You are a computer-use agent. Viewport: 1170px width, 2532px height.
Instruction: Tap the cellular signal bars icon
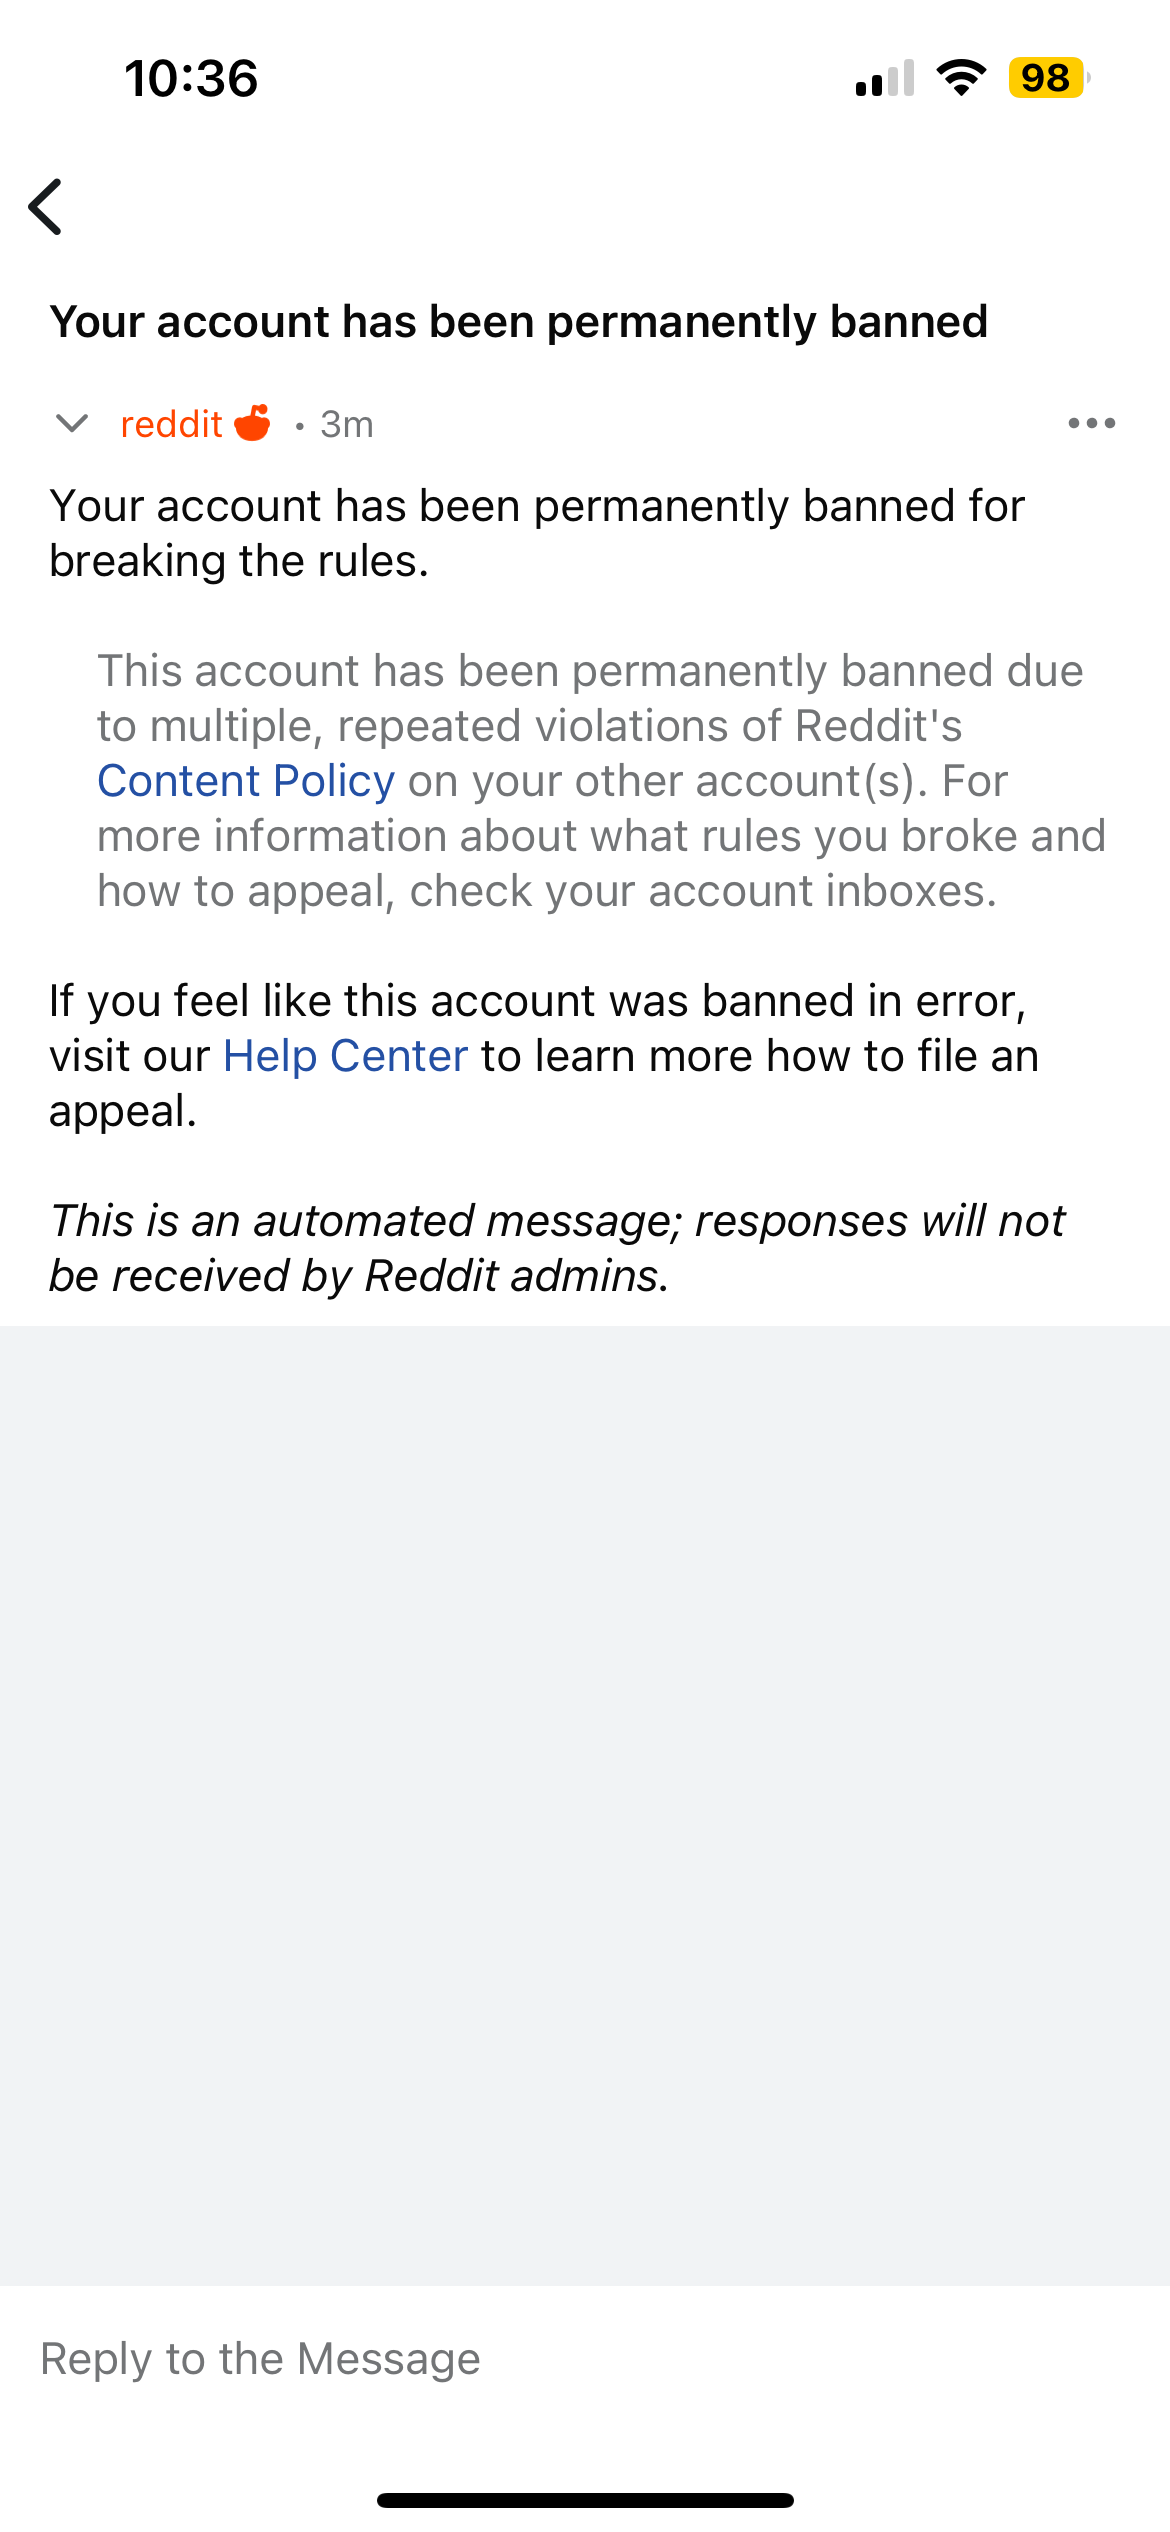click(x=885, y=78)
